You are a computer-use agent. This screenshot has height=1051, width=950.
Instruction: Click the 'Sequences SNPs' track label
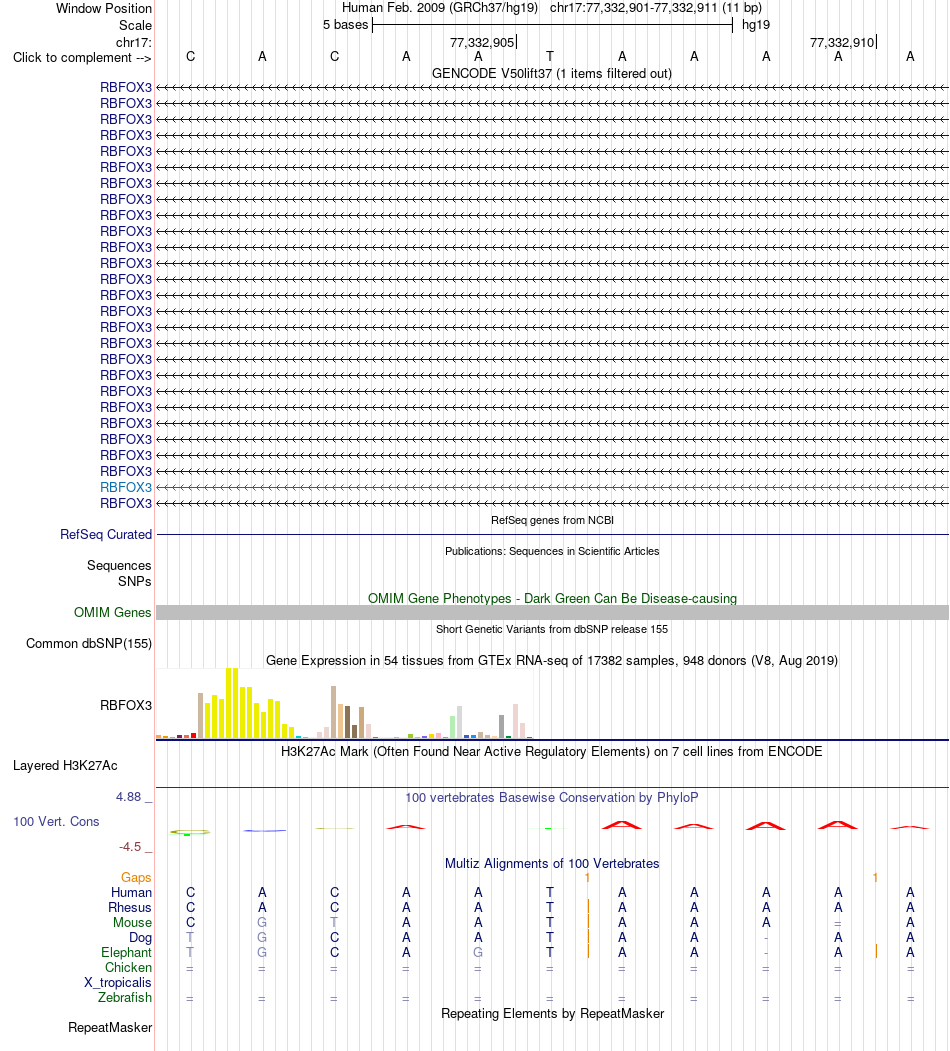coord(119,573)
